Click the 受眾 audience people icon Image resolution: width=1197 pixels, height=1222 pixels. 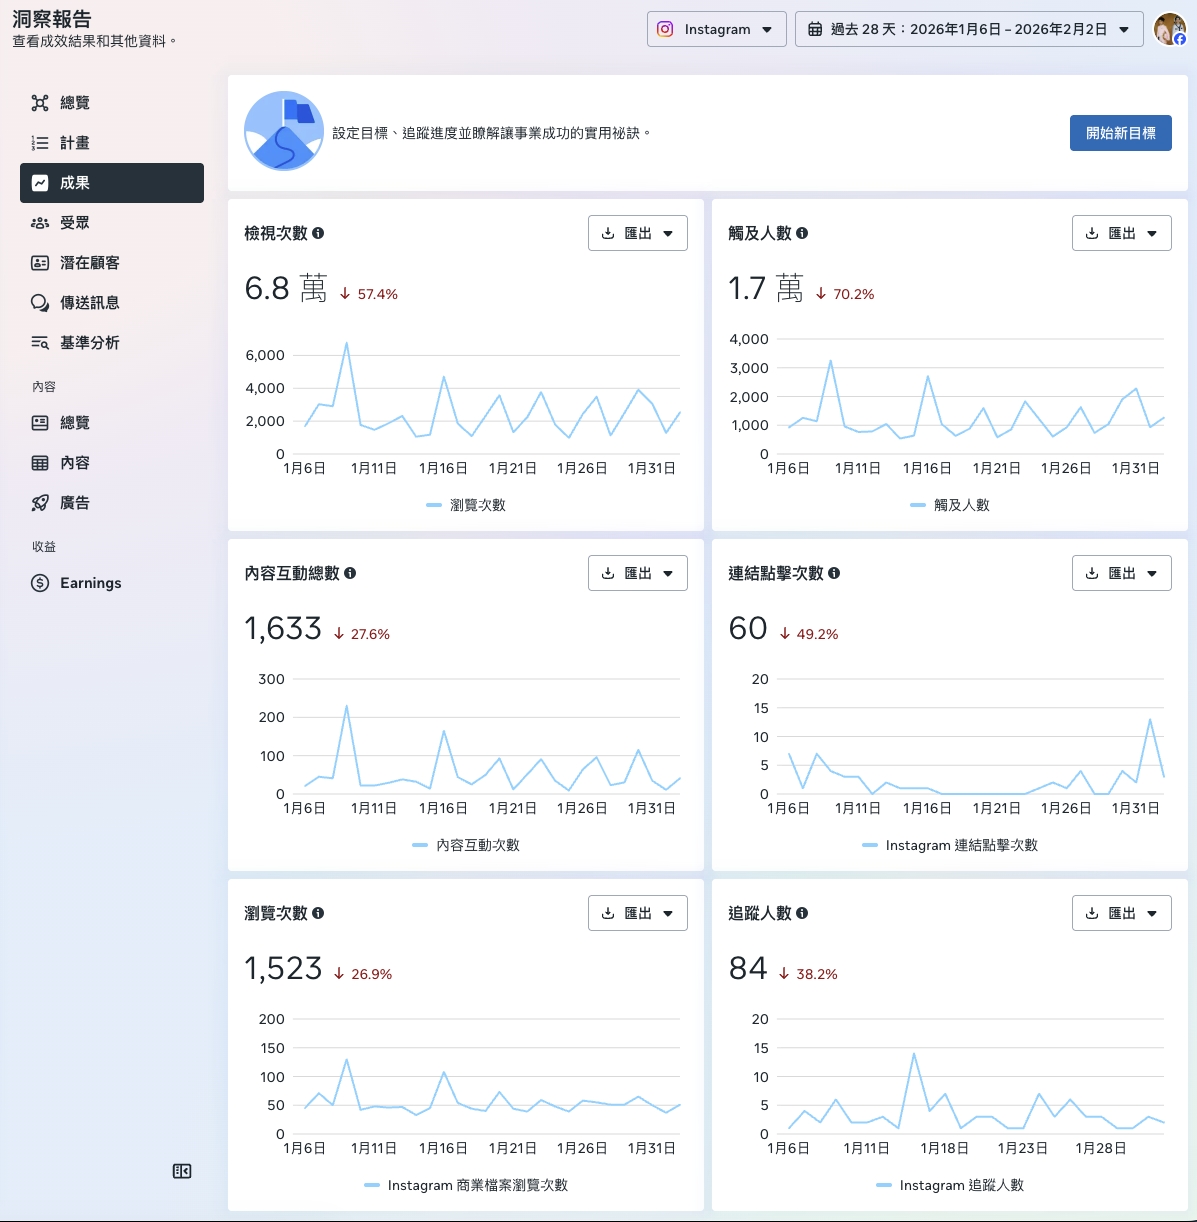(40, 223)
